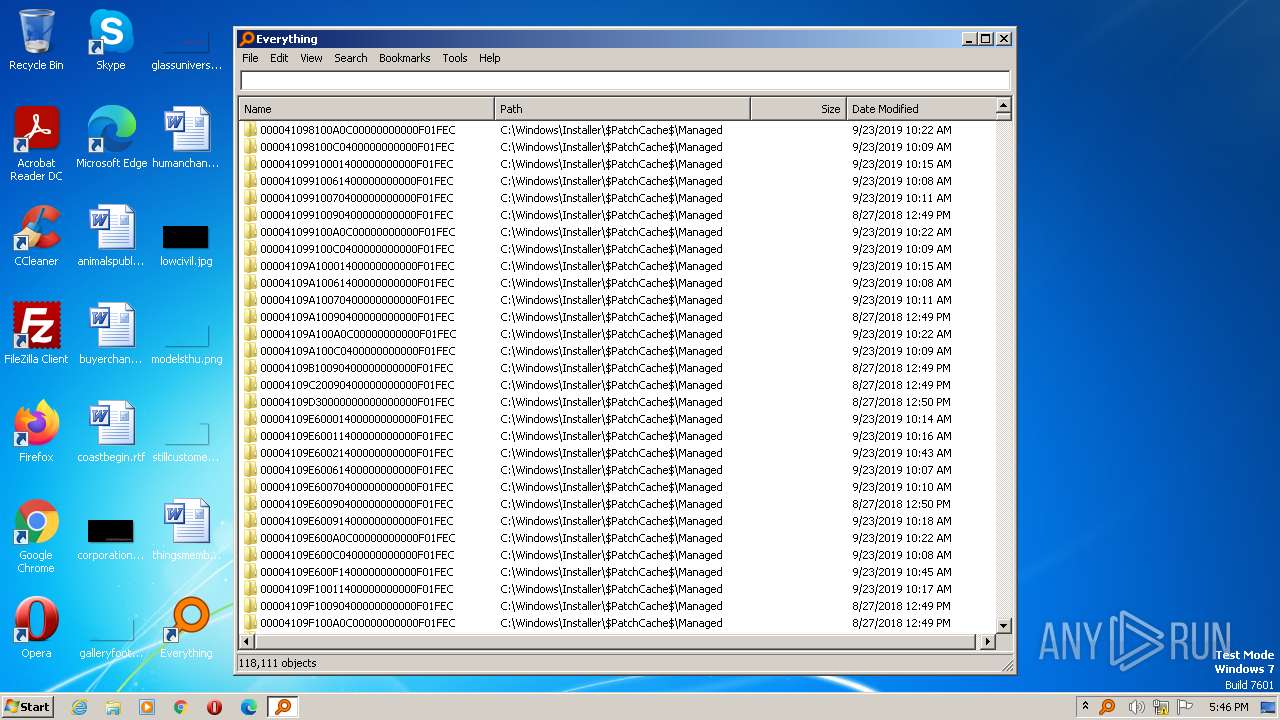Click date 9/23/2019 10:18 AM
Image resolution: width=1280 pixels, height=720 pixels.
tap(901, 521)
